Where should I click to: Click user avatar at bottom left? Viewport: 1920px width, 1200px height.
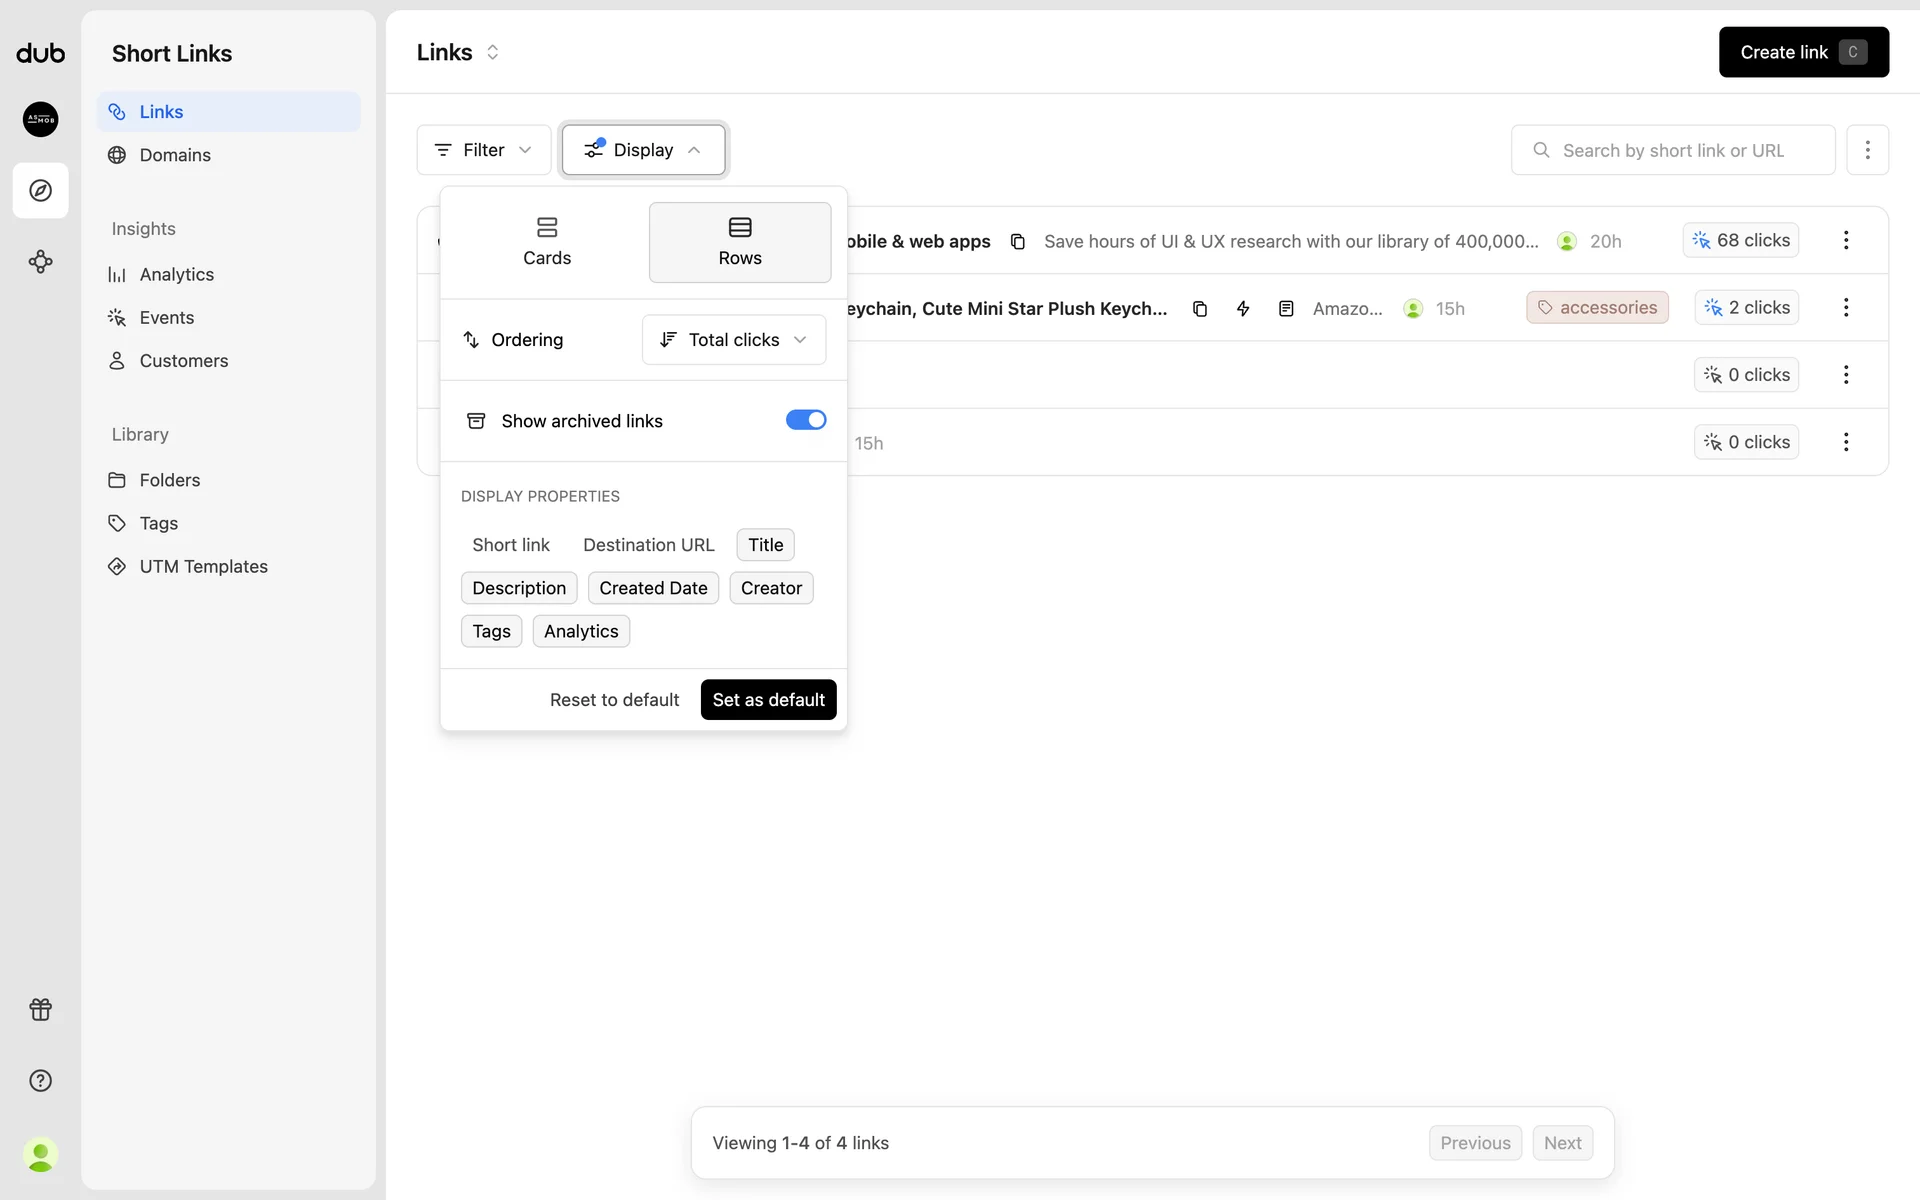[x=40, y=1155]
